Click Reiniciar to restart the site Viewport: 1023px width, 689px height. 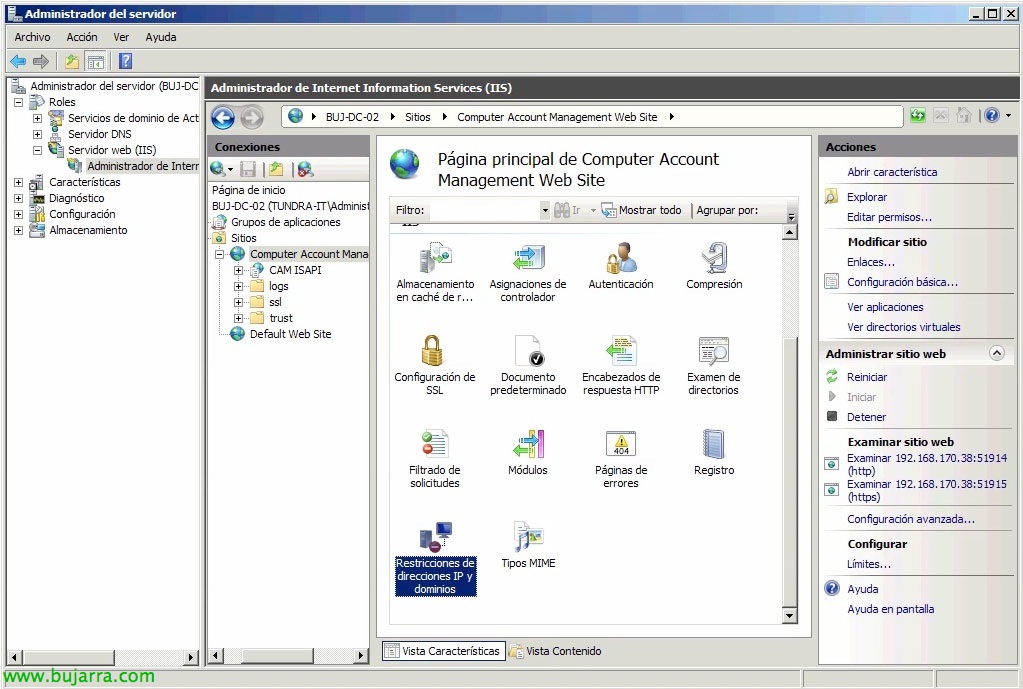click(867, 377)
